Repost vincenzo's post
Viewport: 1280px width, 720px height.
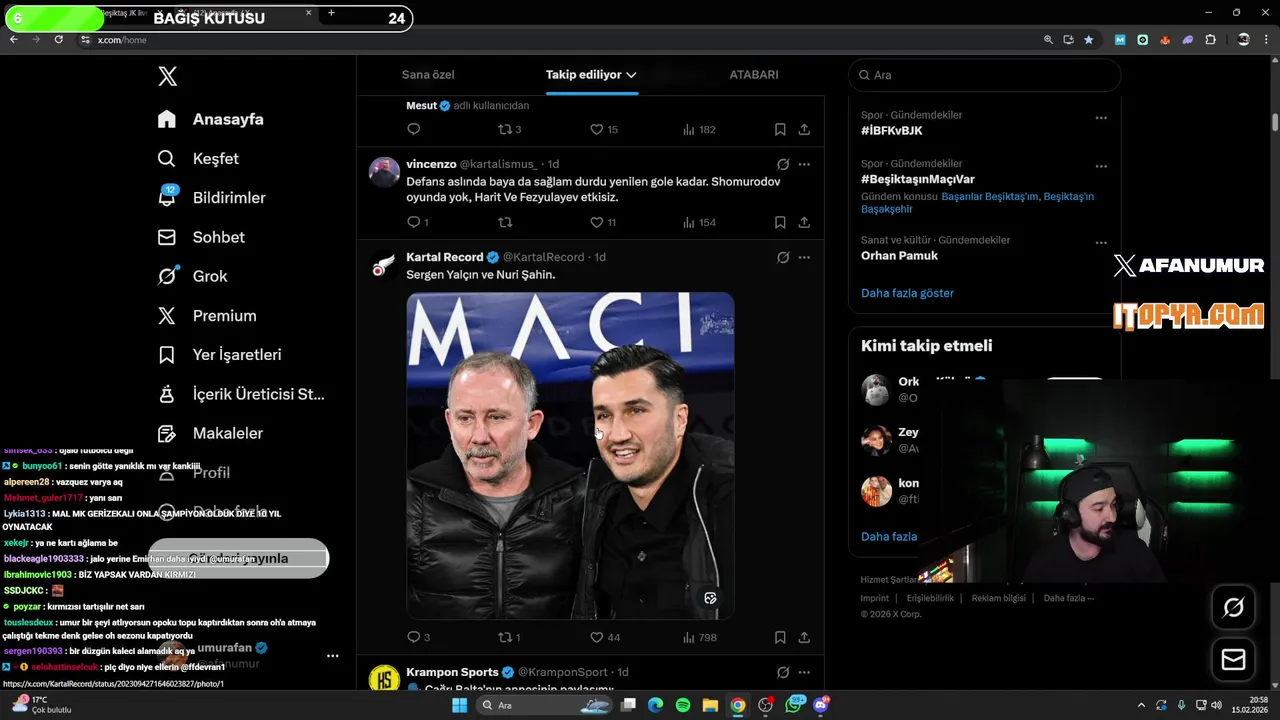click(505, 222)
